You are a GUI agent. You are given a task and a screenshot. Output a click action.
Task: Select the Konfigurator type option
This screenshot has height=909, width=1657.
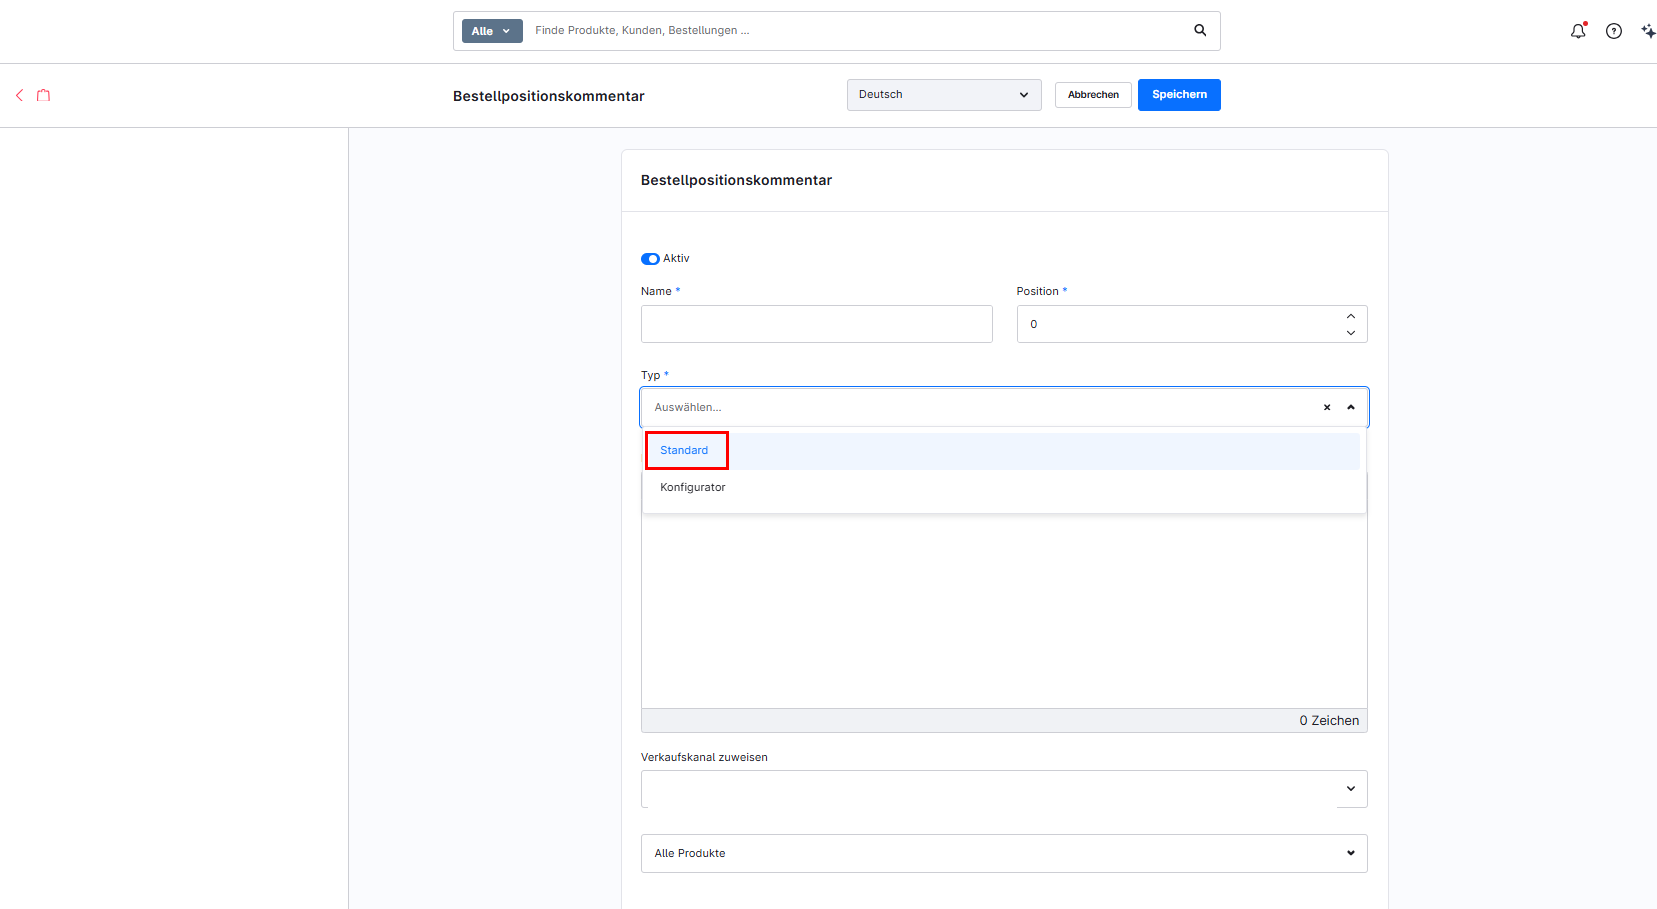pos(1001,488)
